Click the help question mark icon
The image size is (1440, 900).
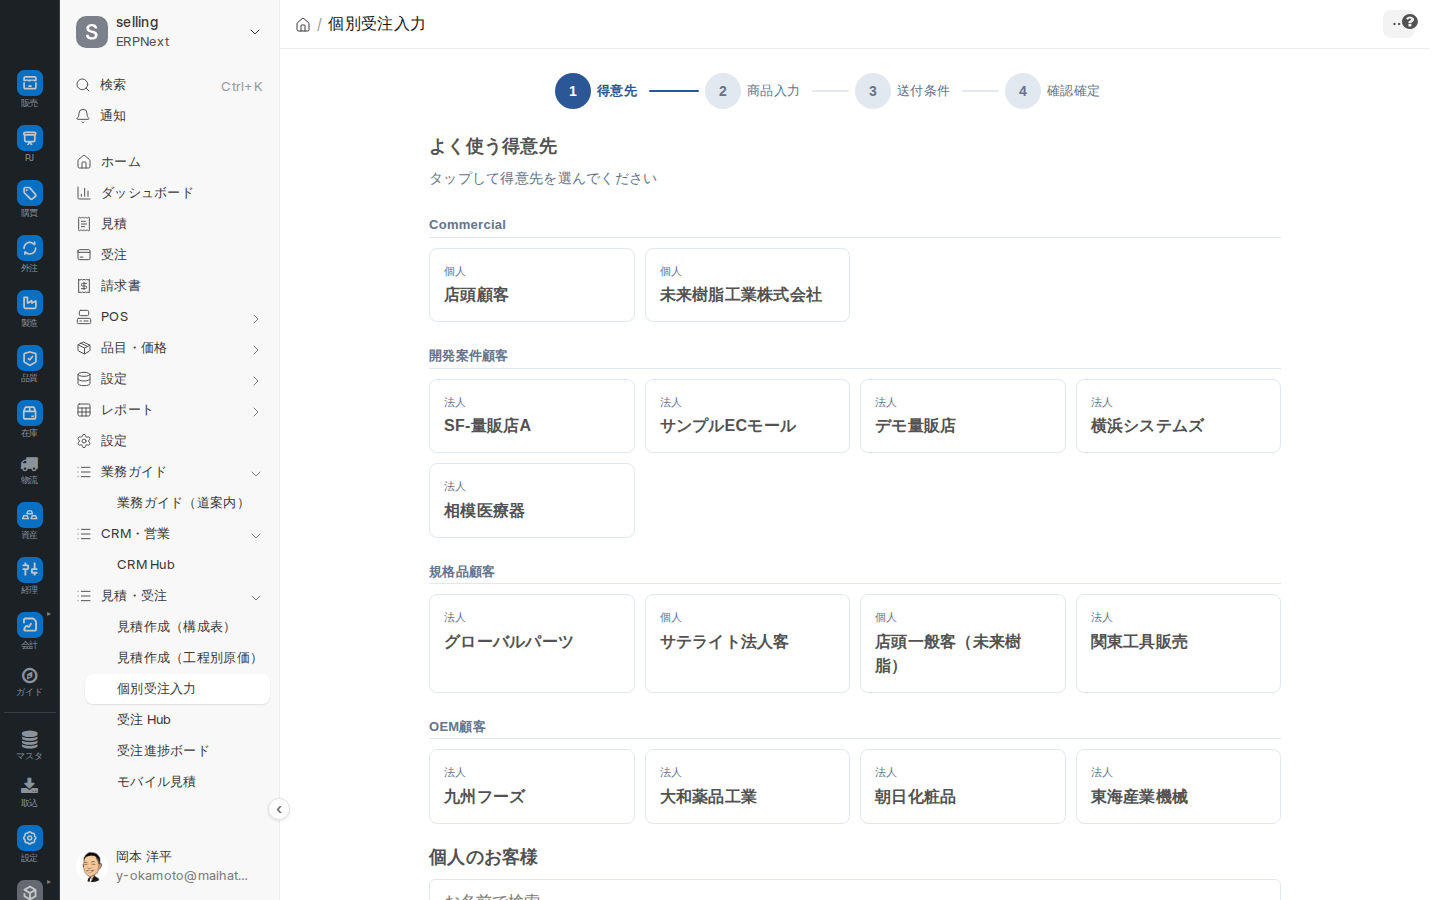click(1410, 22)
